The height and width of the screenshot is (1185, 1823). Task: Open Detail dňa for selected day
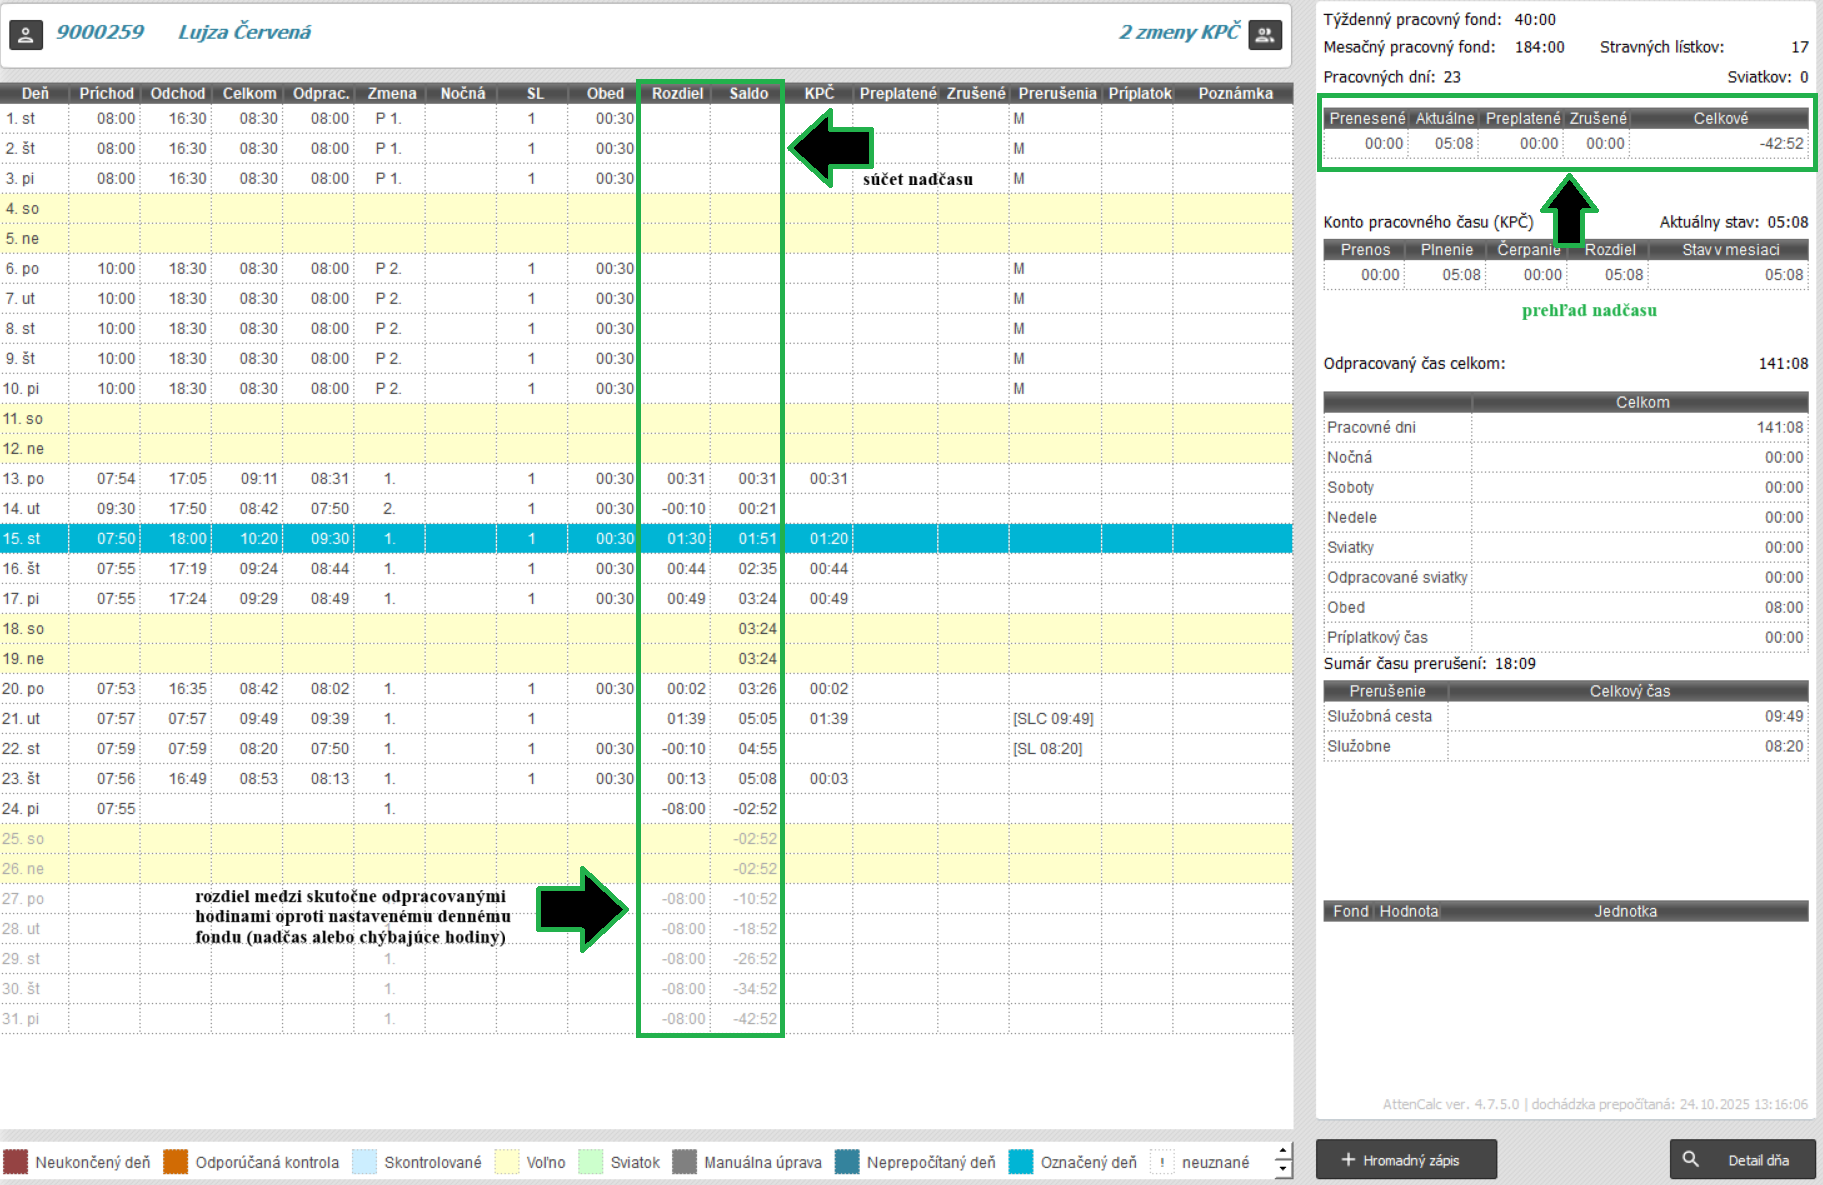[x=1743, y=1160]
